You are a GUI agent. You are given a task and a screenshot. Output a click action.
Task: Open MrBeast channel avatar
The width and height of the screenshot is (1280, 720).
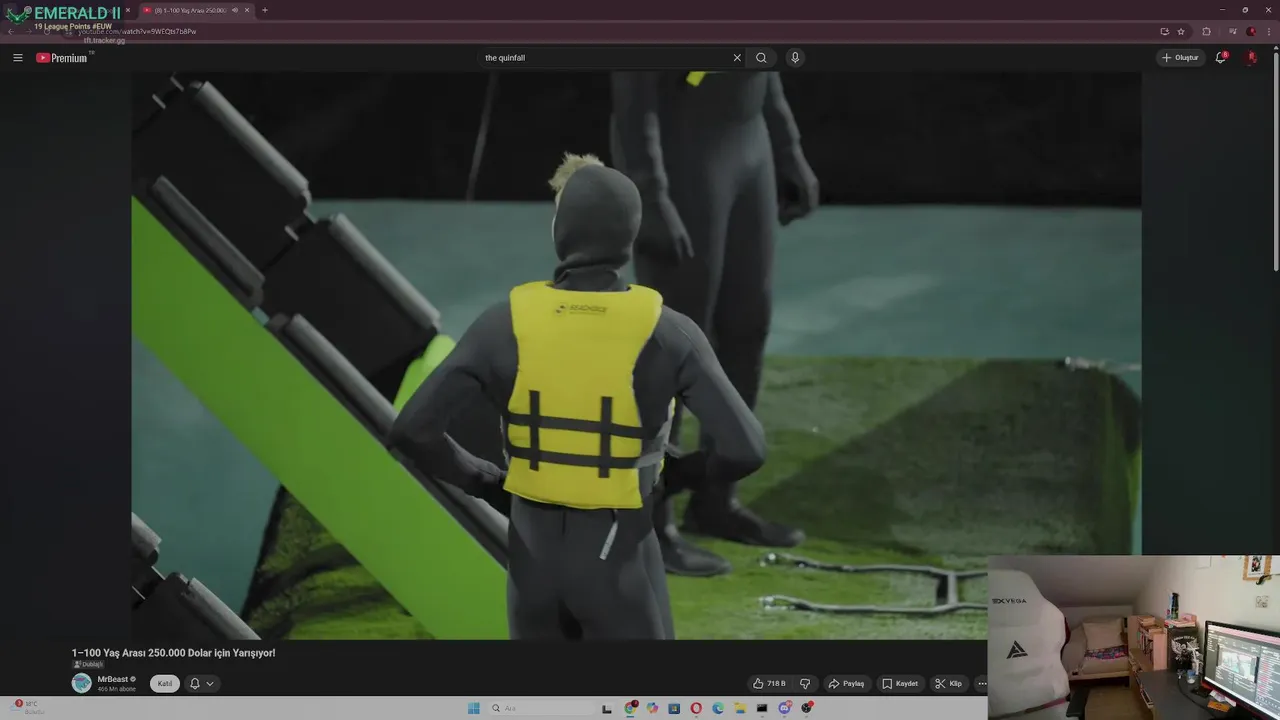(81, 683)
